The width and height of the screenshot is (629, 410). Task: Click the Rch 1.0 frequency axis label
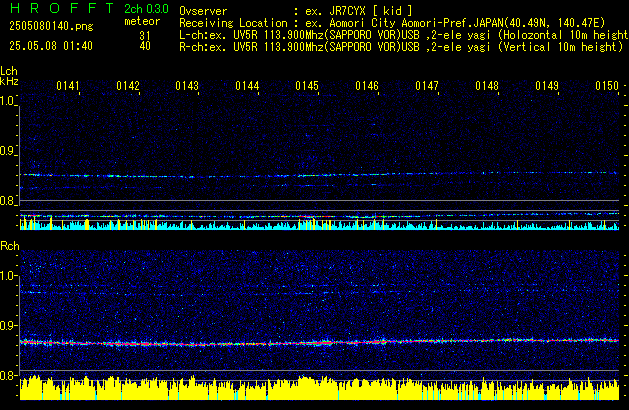8,276
